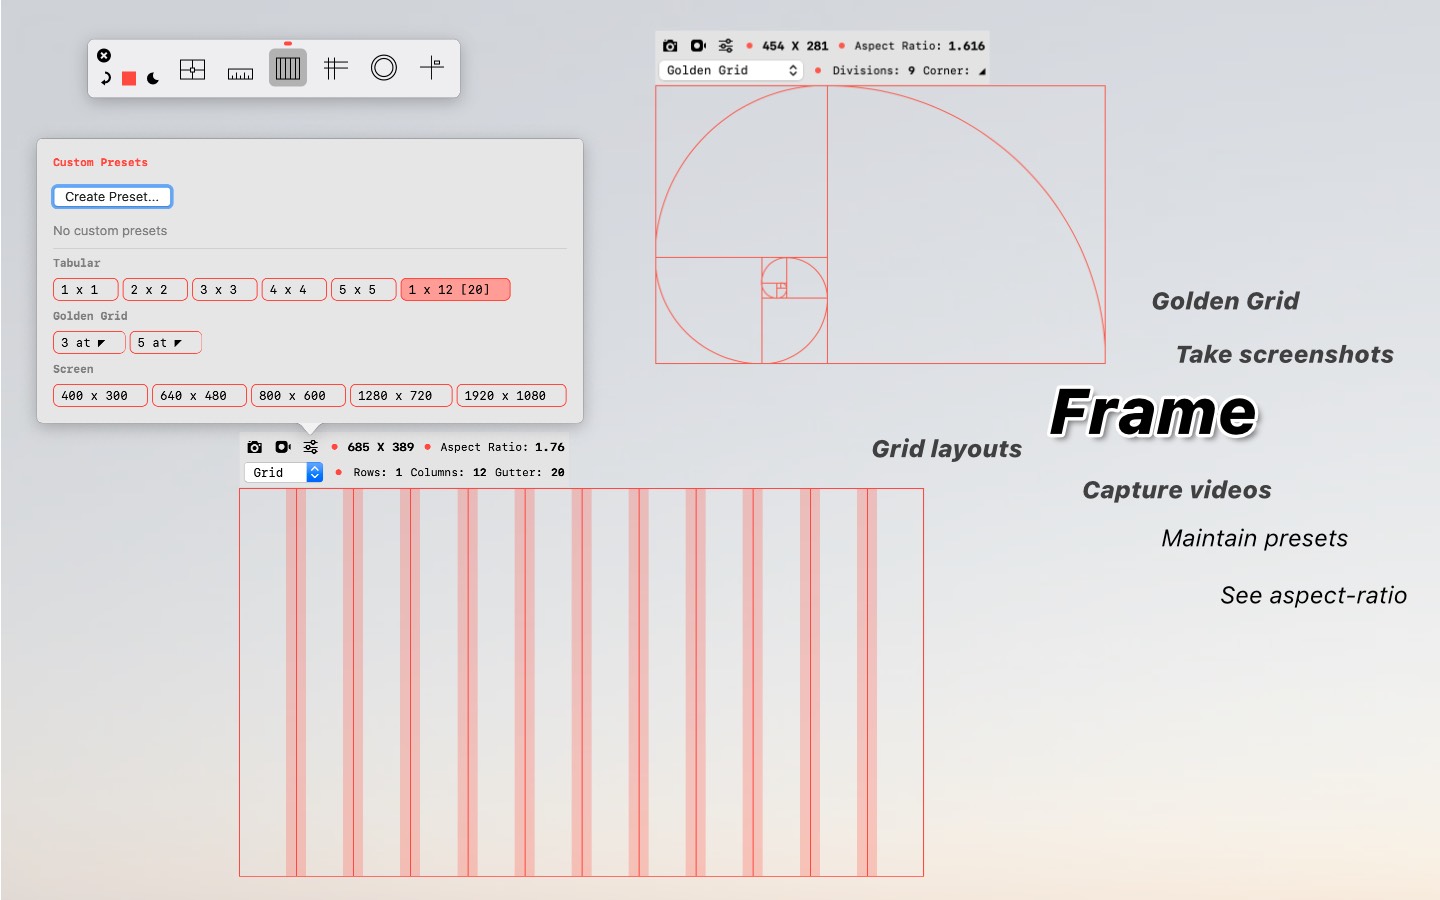Start video capture on Golden Grid frame
This screenshot has height=900, width=1440.
[x=698, y=46]
